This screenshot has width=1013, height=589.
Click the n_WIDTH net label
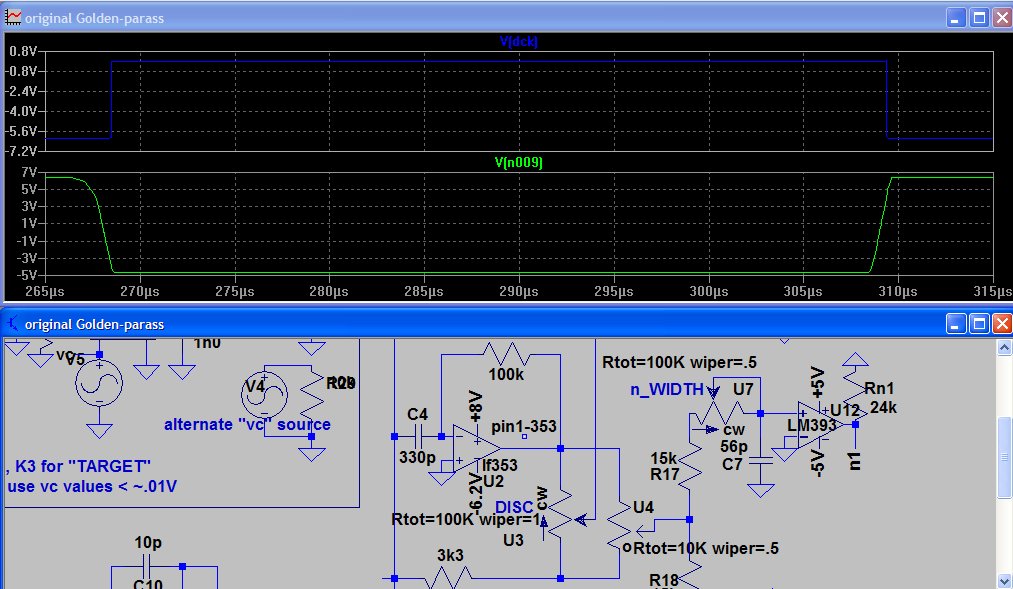(x=666, y=389)
